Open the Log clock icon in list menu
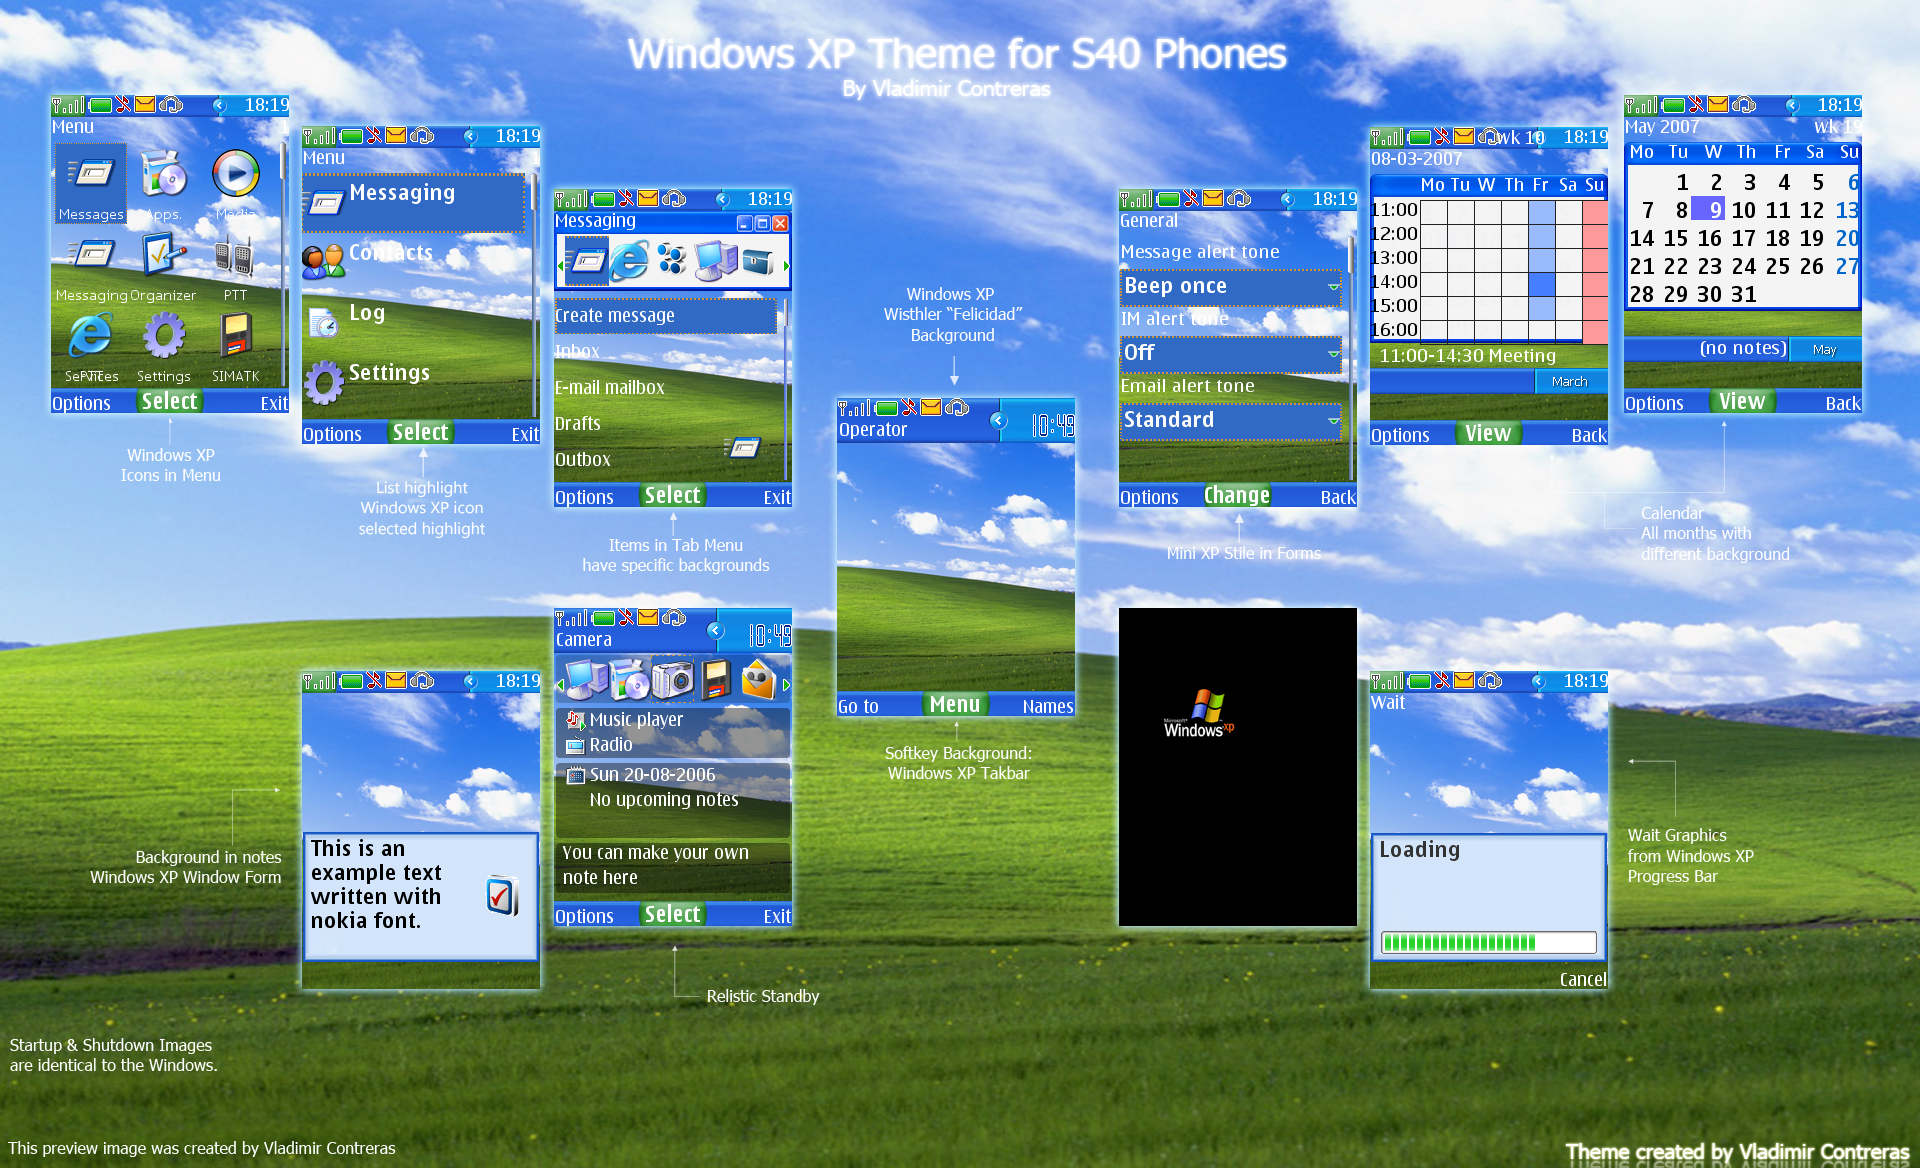Viewport: 1920px width, 1168px height. (x=323, y=322)
